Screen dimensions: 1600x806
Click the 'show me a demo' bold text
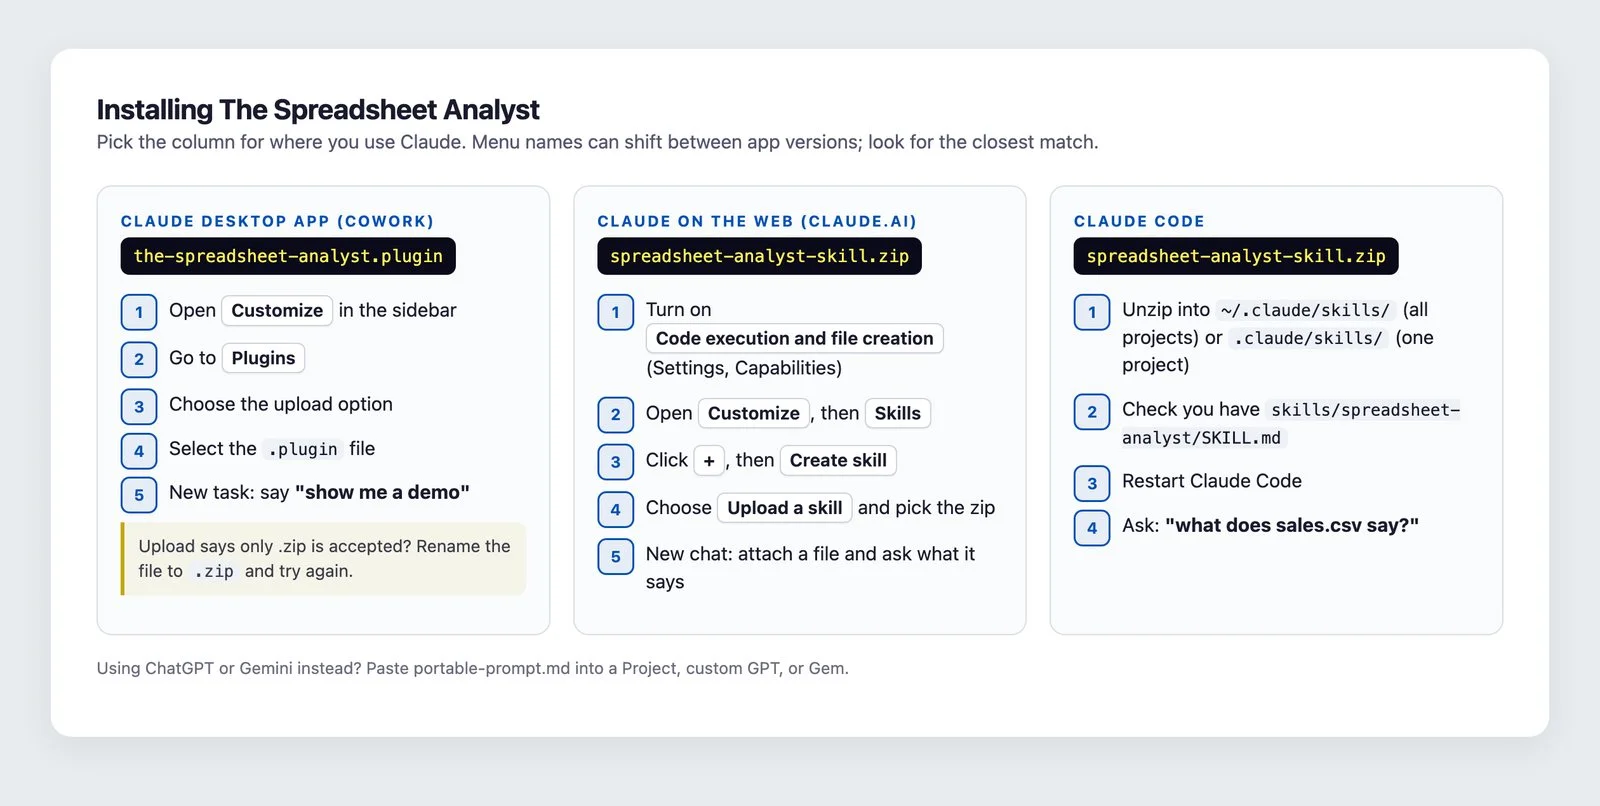382,492
